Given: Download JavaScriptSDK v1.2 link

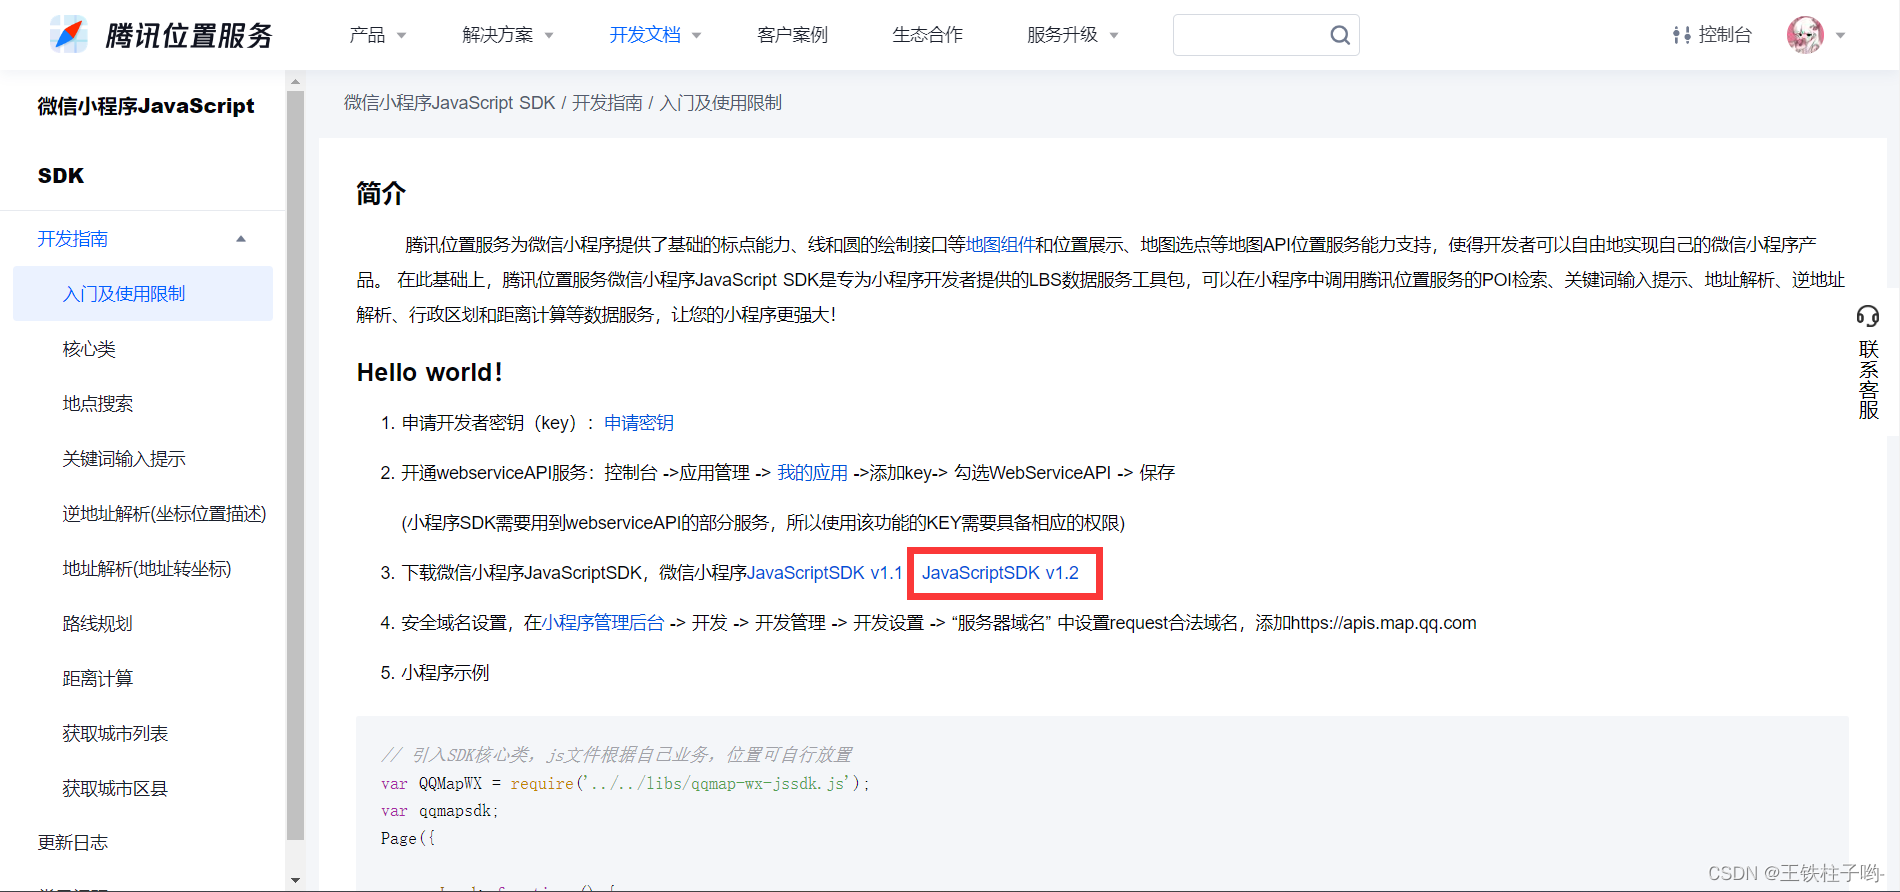Looking at the screenshot, I should pos(1000,573).
